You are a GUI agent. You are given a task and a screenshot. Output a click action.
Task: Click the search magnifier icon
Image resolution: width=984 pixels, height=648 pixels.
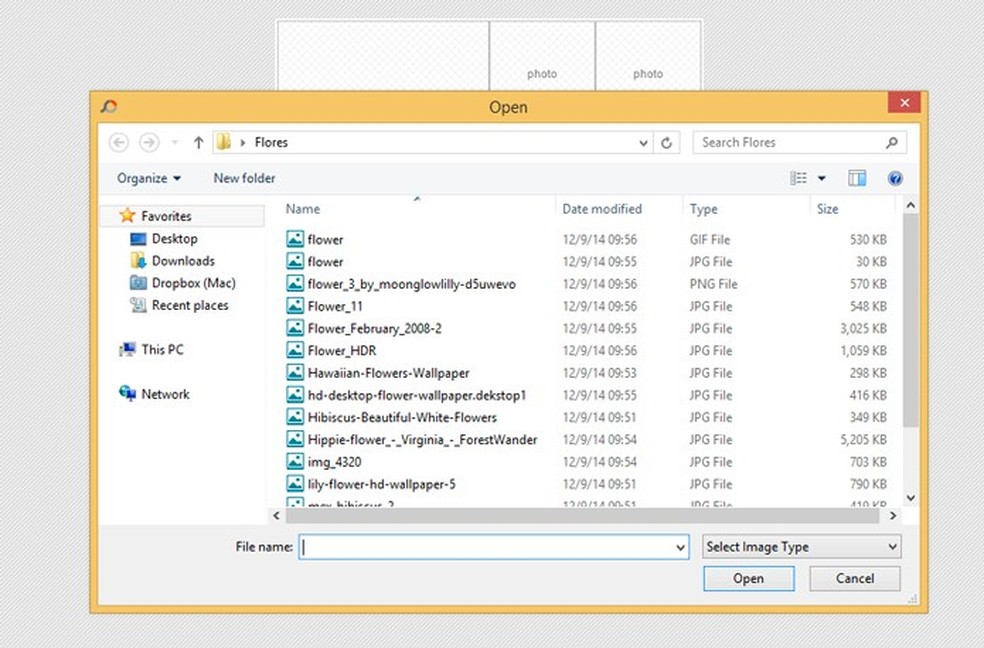pyautogui.click(x=892, y=143)
